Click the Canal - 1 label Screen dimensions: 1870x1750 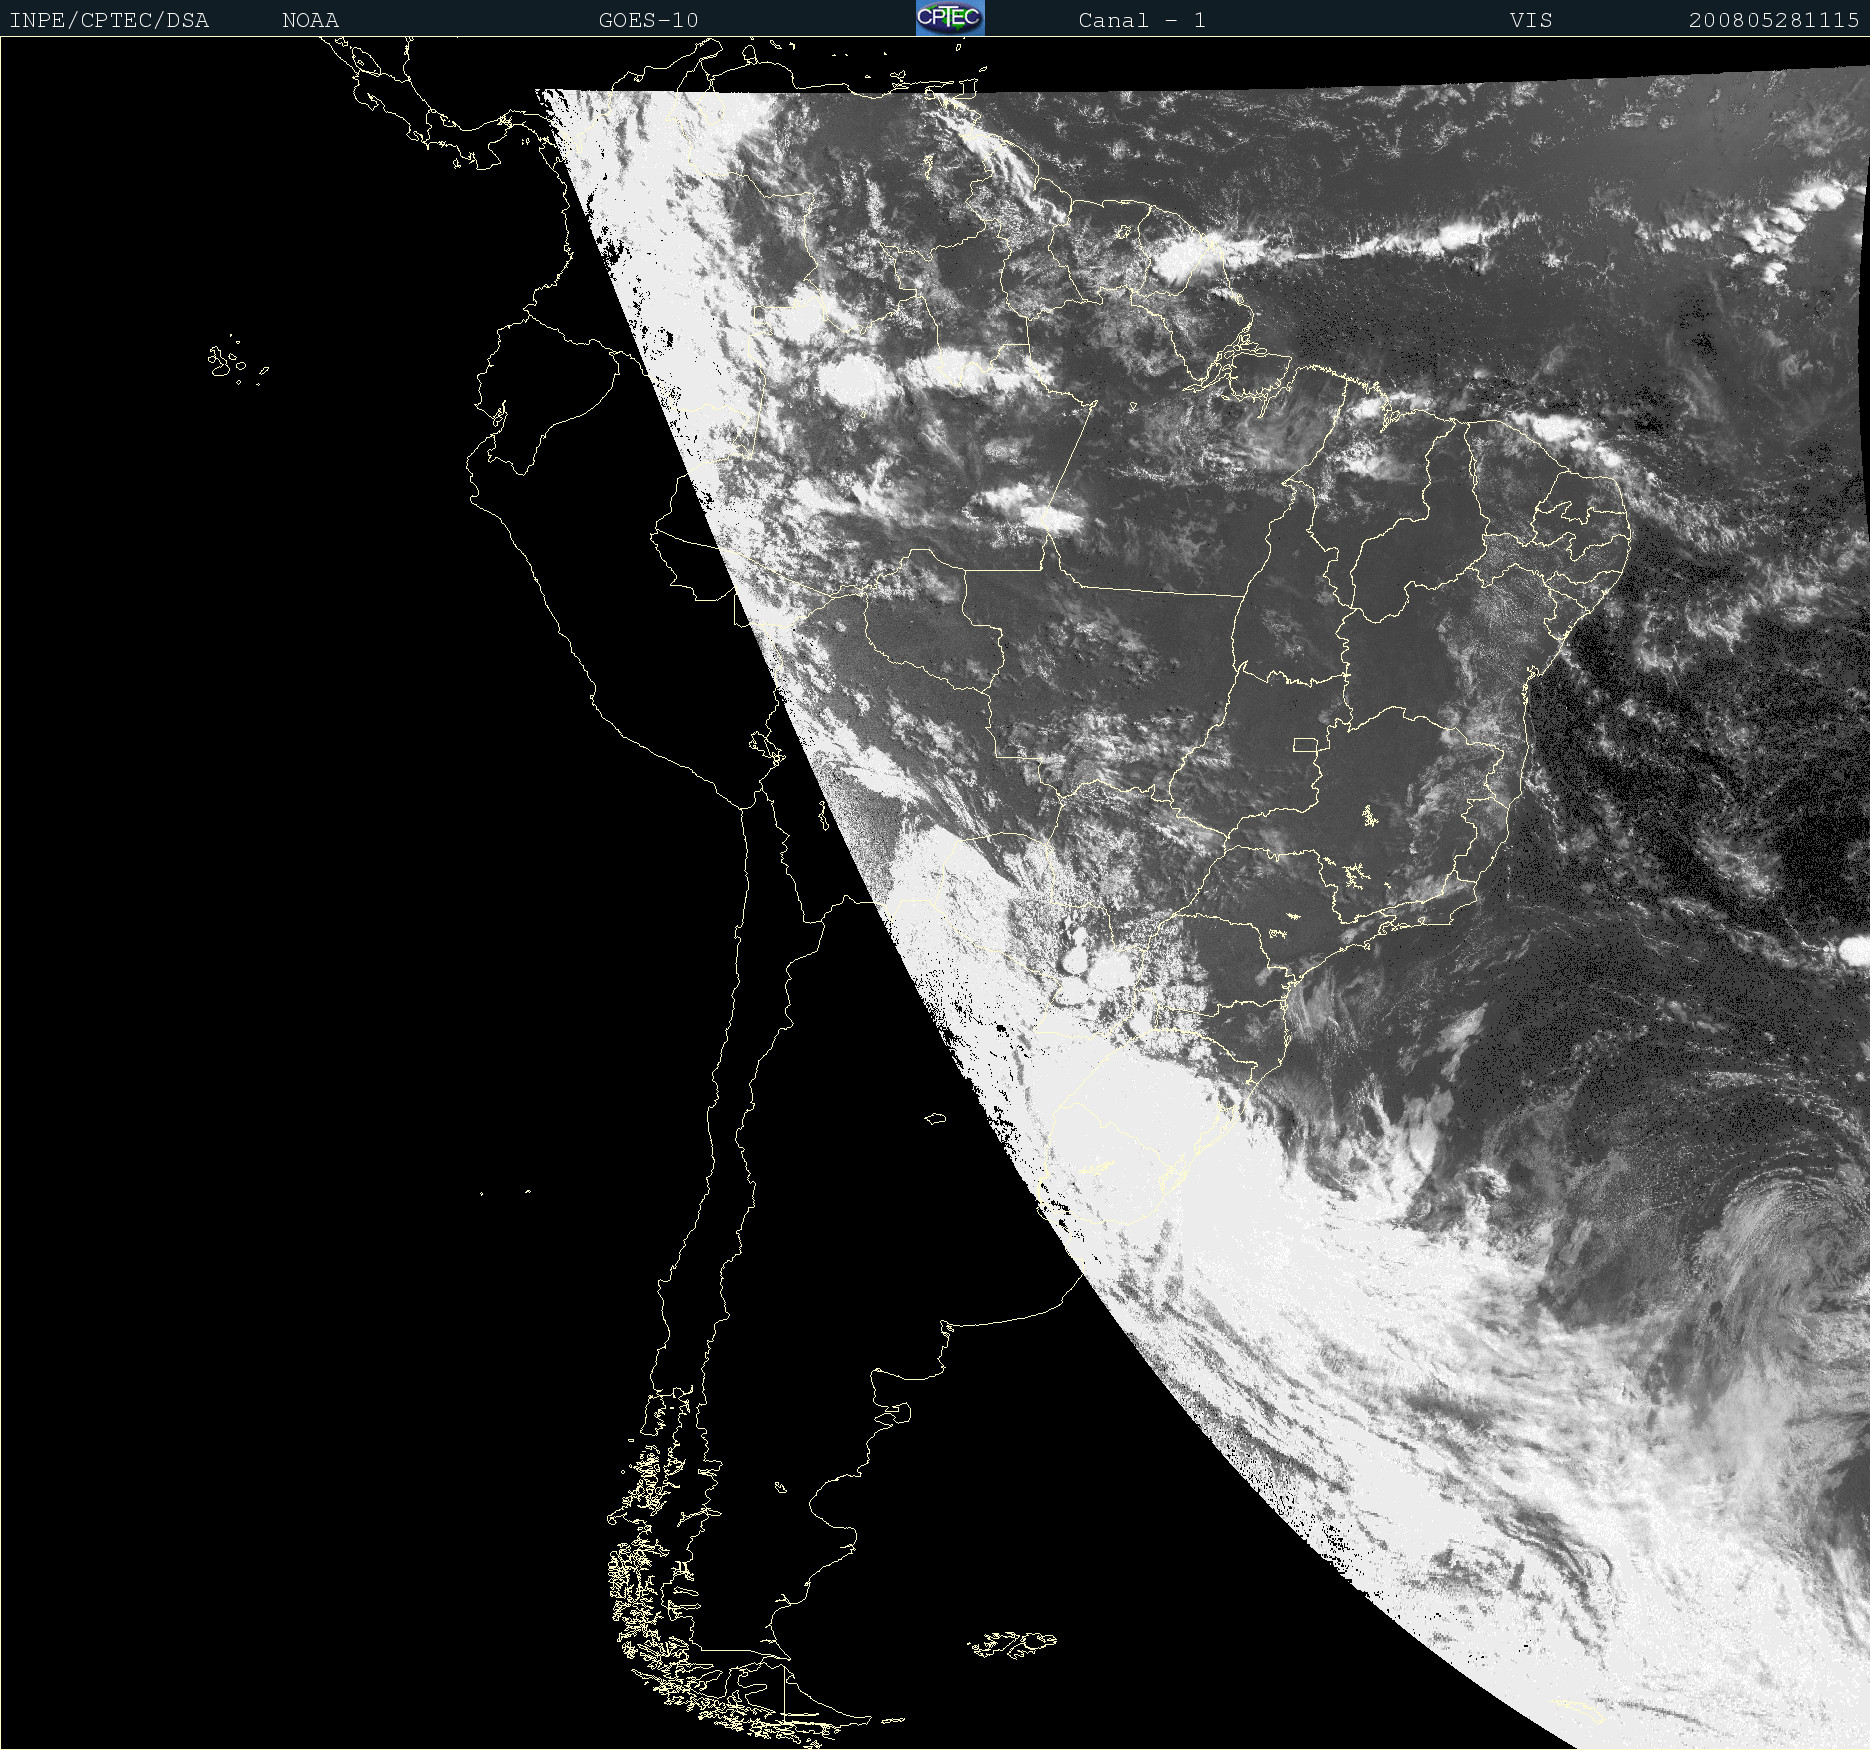[x=1142, y=20]
